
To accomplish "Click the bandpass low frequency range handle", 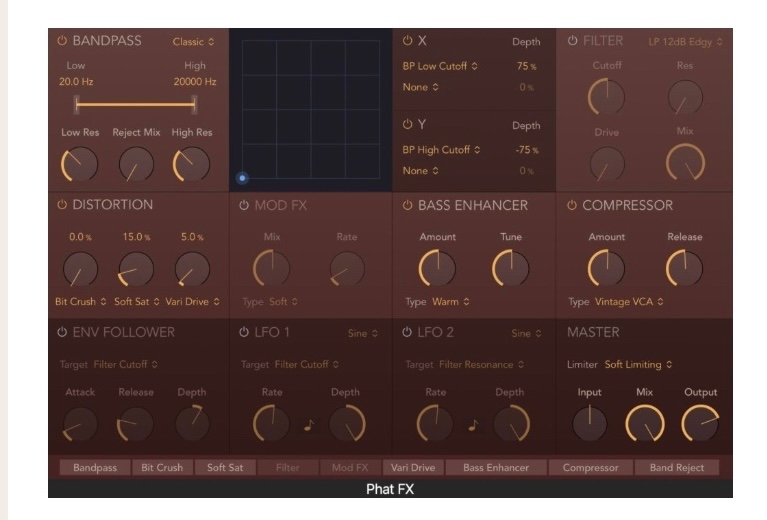I will (x=76, y=104).
